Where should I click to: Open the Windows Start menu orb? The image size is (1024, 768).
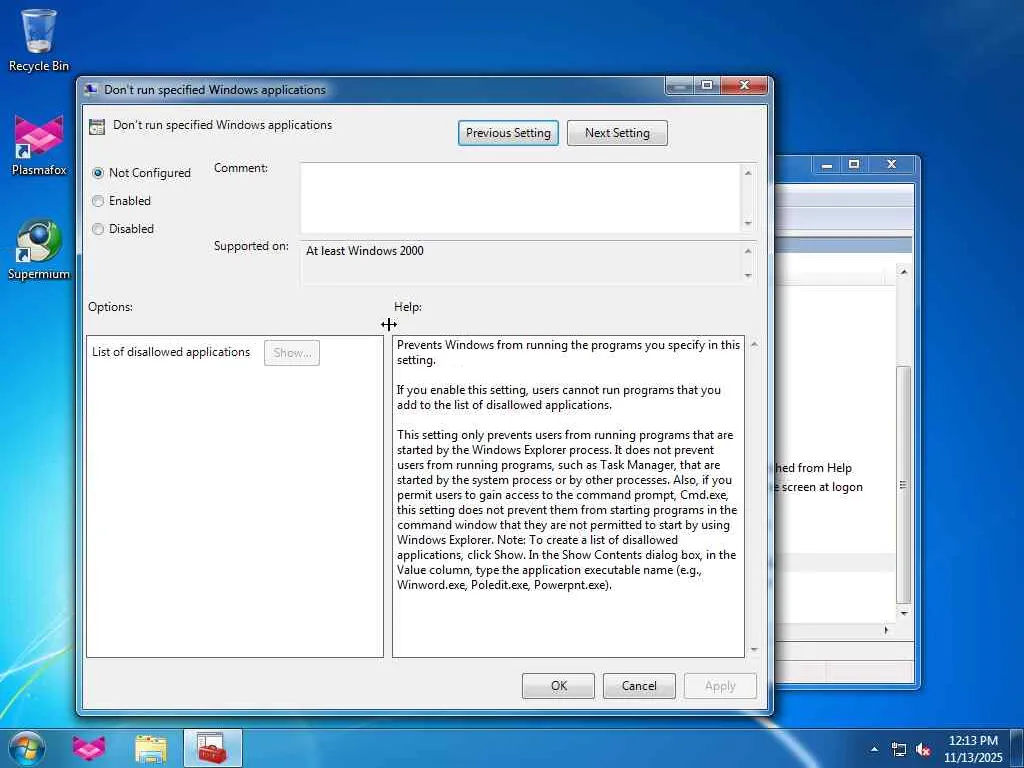pyautogui.click(x=27, y=748)
